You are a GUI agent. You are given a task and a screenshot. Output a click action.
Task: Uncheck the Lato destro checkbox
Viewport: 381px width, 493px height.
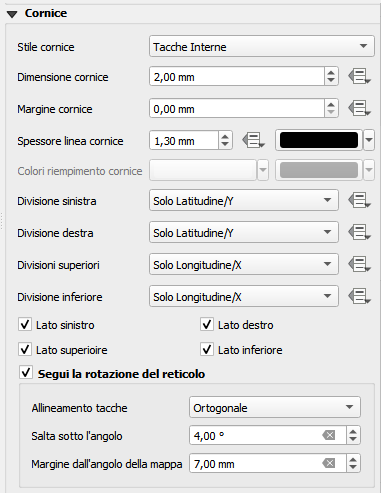pyautogui.click(x=207, y=325)
